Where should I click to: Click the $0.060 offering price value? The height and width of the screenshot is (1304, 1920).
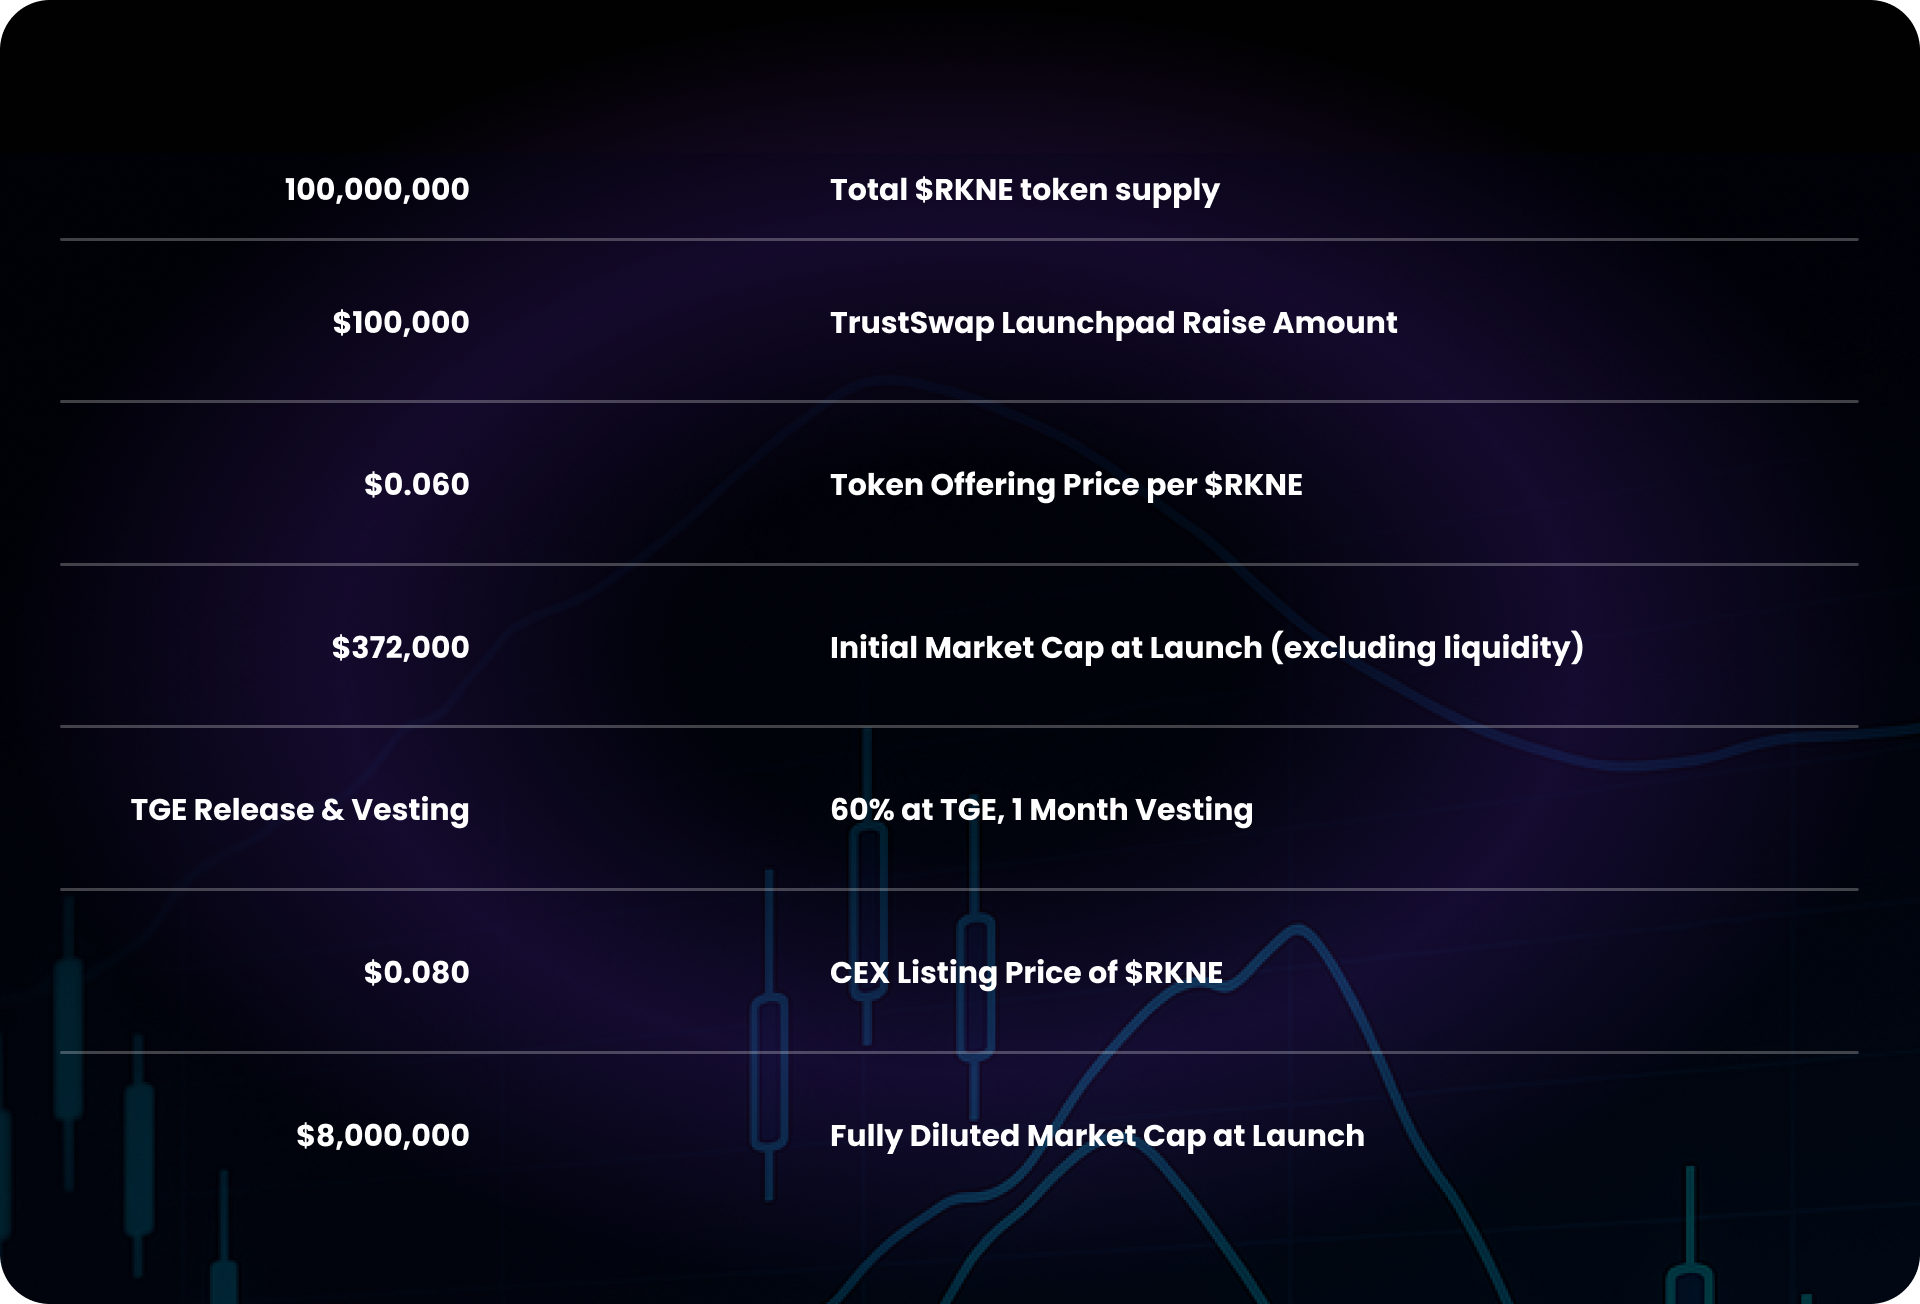(416, 484)
